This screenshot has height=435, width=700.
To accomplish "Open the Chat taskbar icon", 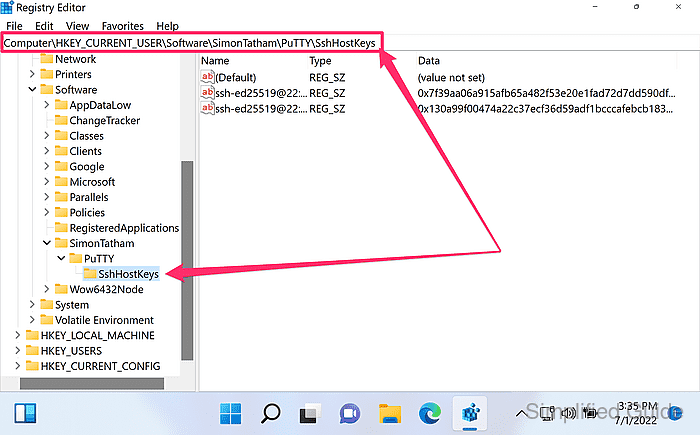I will 350,414.
